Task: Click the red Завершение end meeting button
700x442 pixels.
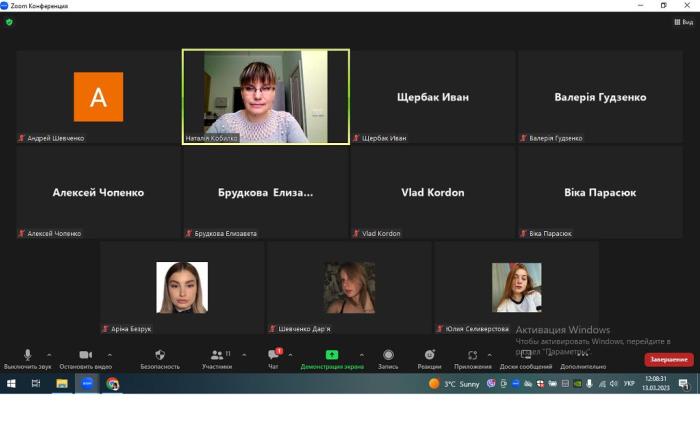Action: [668, 359]
